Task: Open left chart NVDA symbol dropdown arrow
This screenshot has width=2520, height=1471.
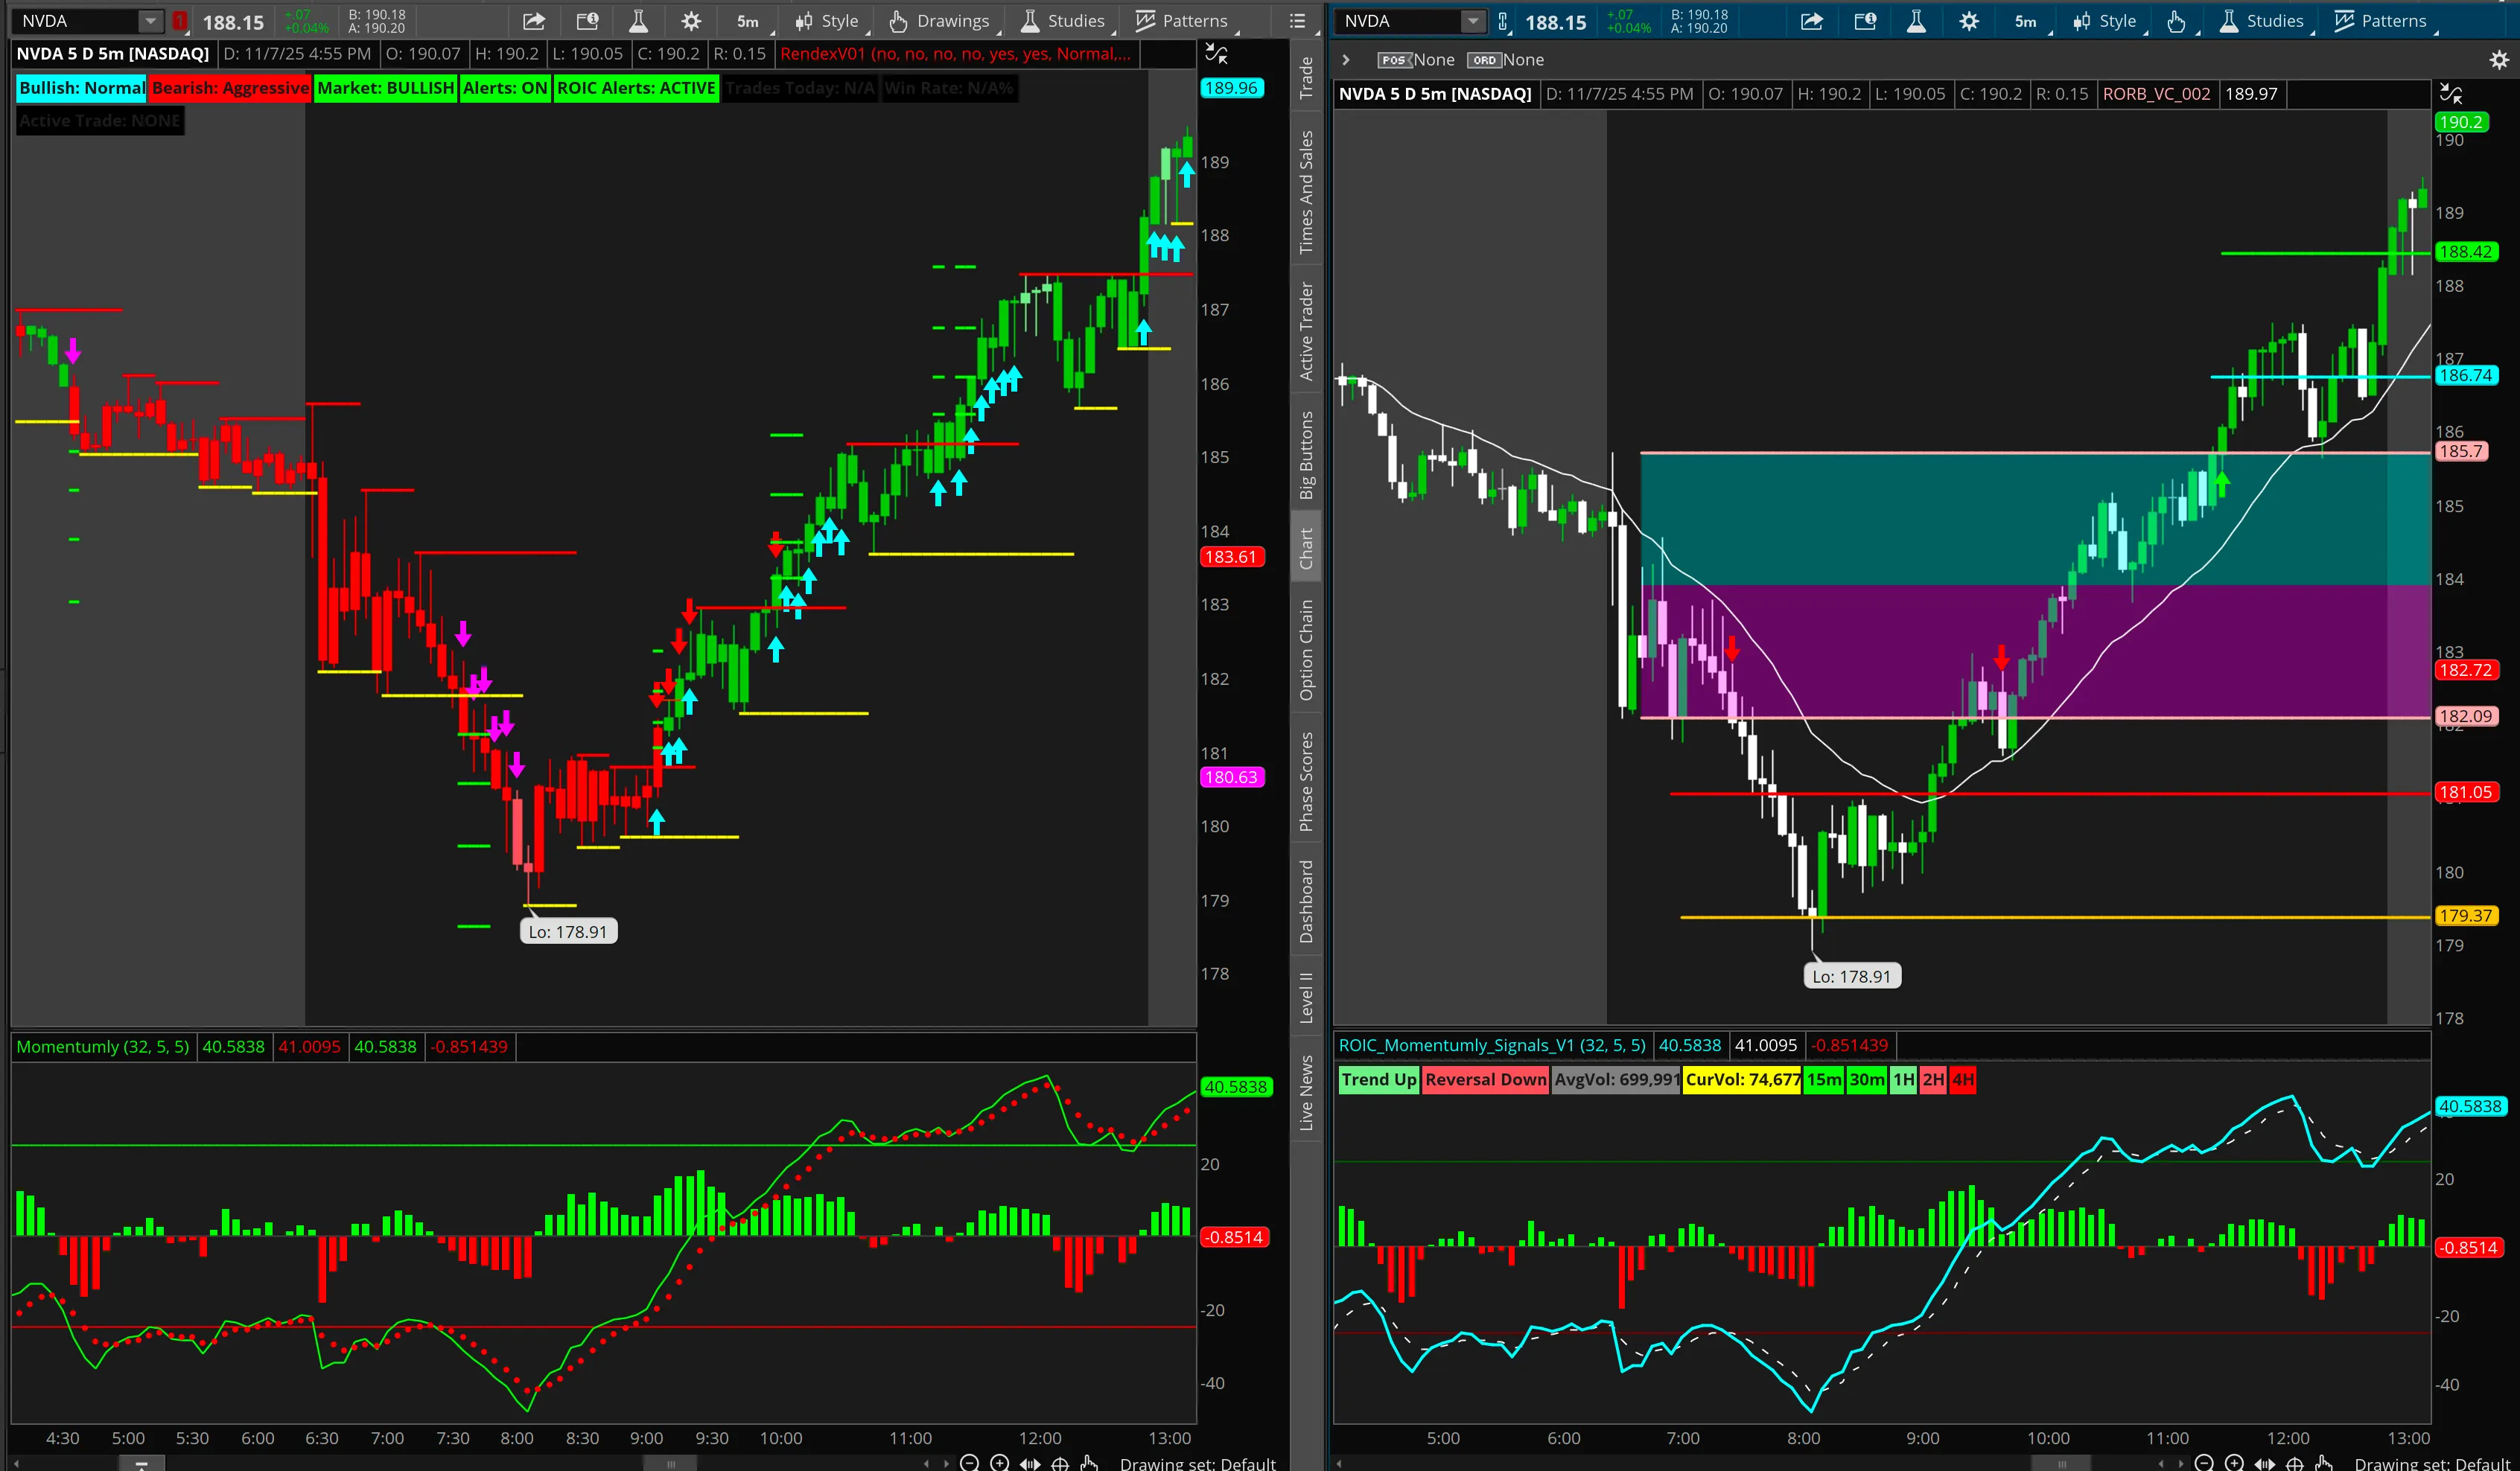Action: (150, 21)
